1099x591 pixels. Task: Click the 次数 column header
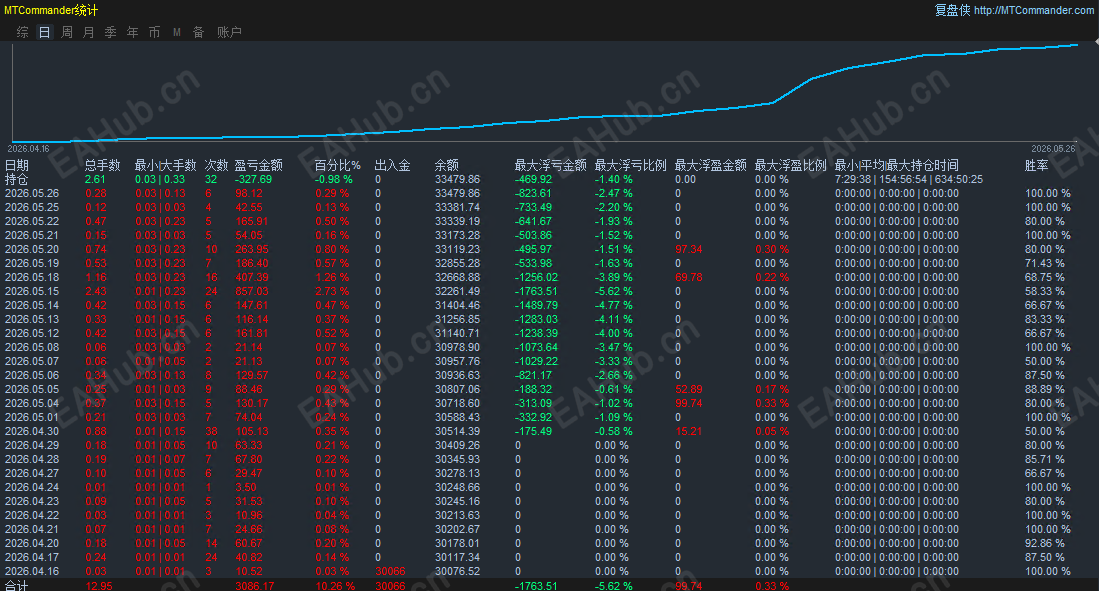coord(217,165)
